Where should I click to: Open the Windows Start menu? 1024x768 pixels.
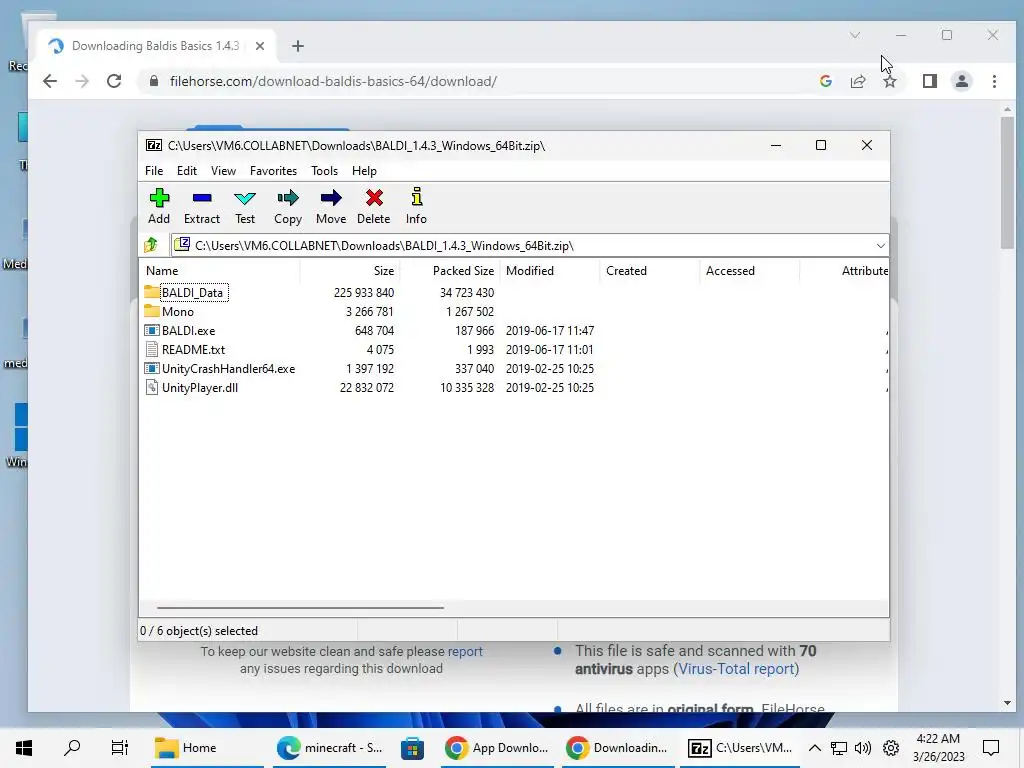24,748
